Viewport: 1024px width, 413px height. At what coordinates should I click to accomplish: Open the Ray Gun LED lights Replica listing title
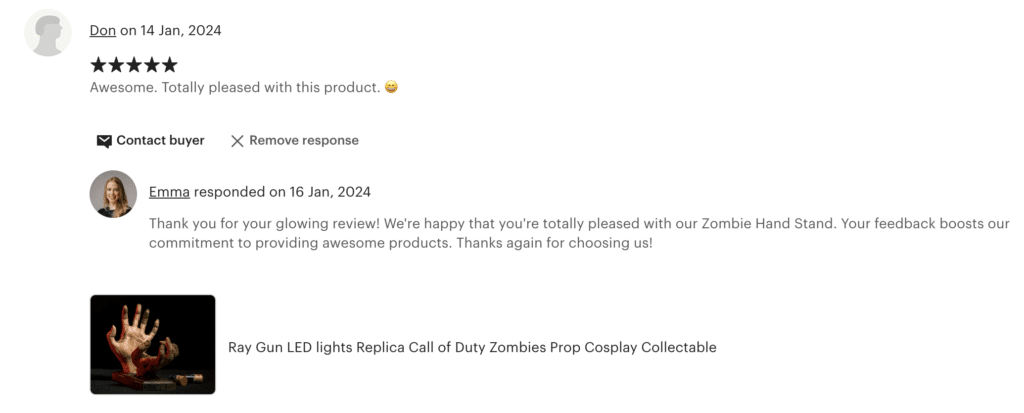click(x=472, y=347)
